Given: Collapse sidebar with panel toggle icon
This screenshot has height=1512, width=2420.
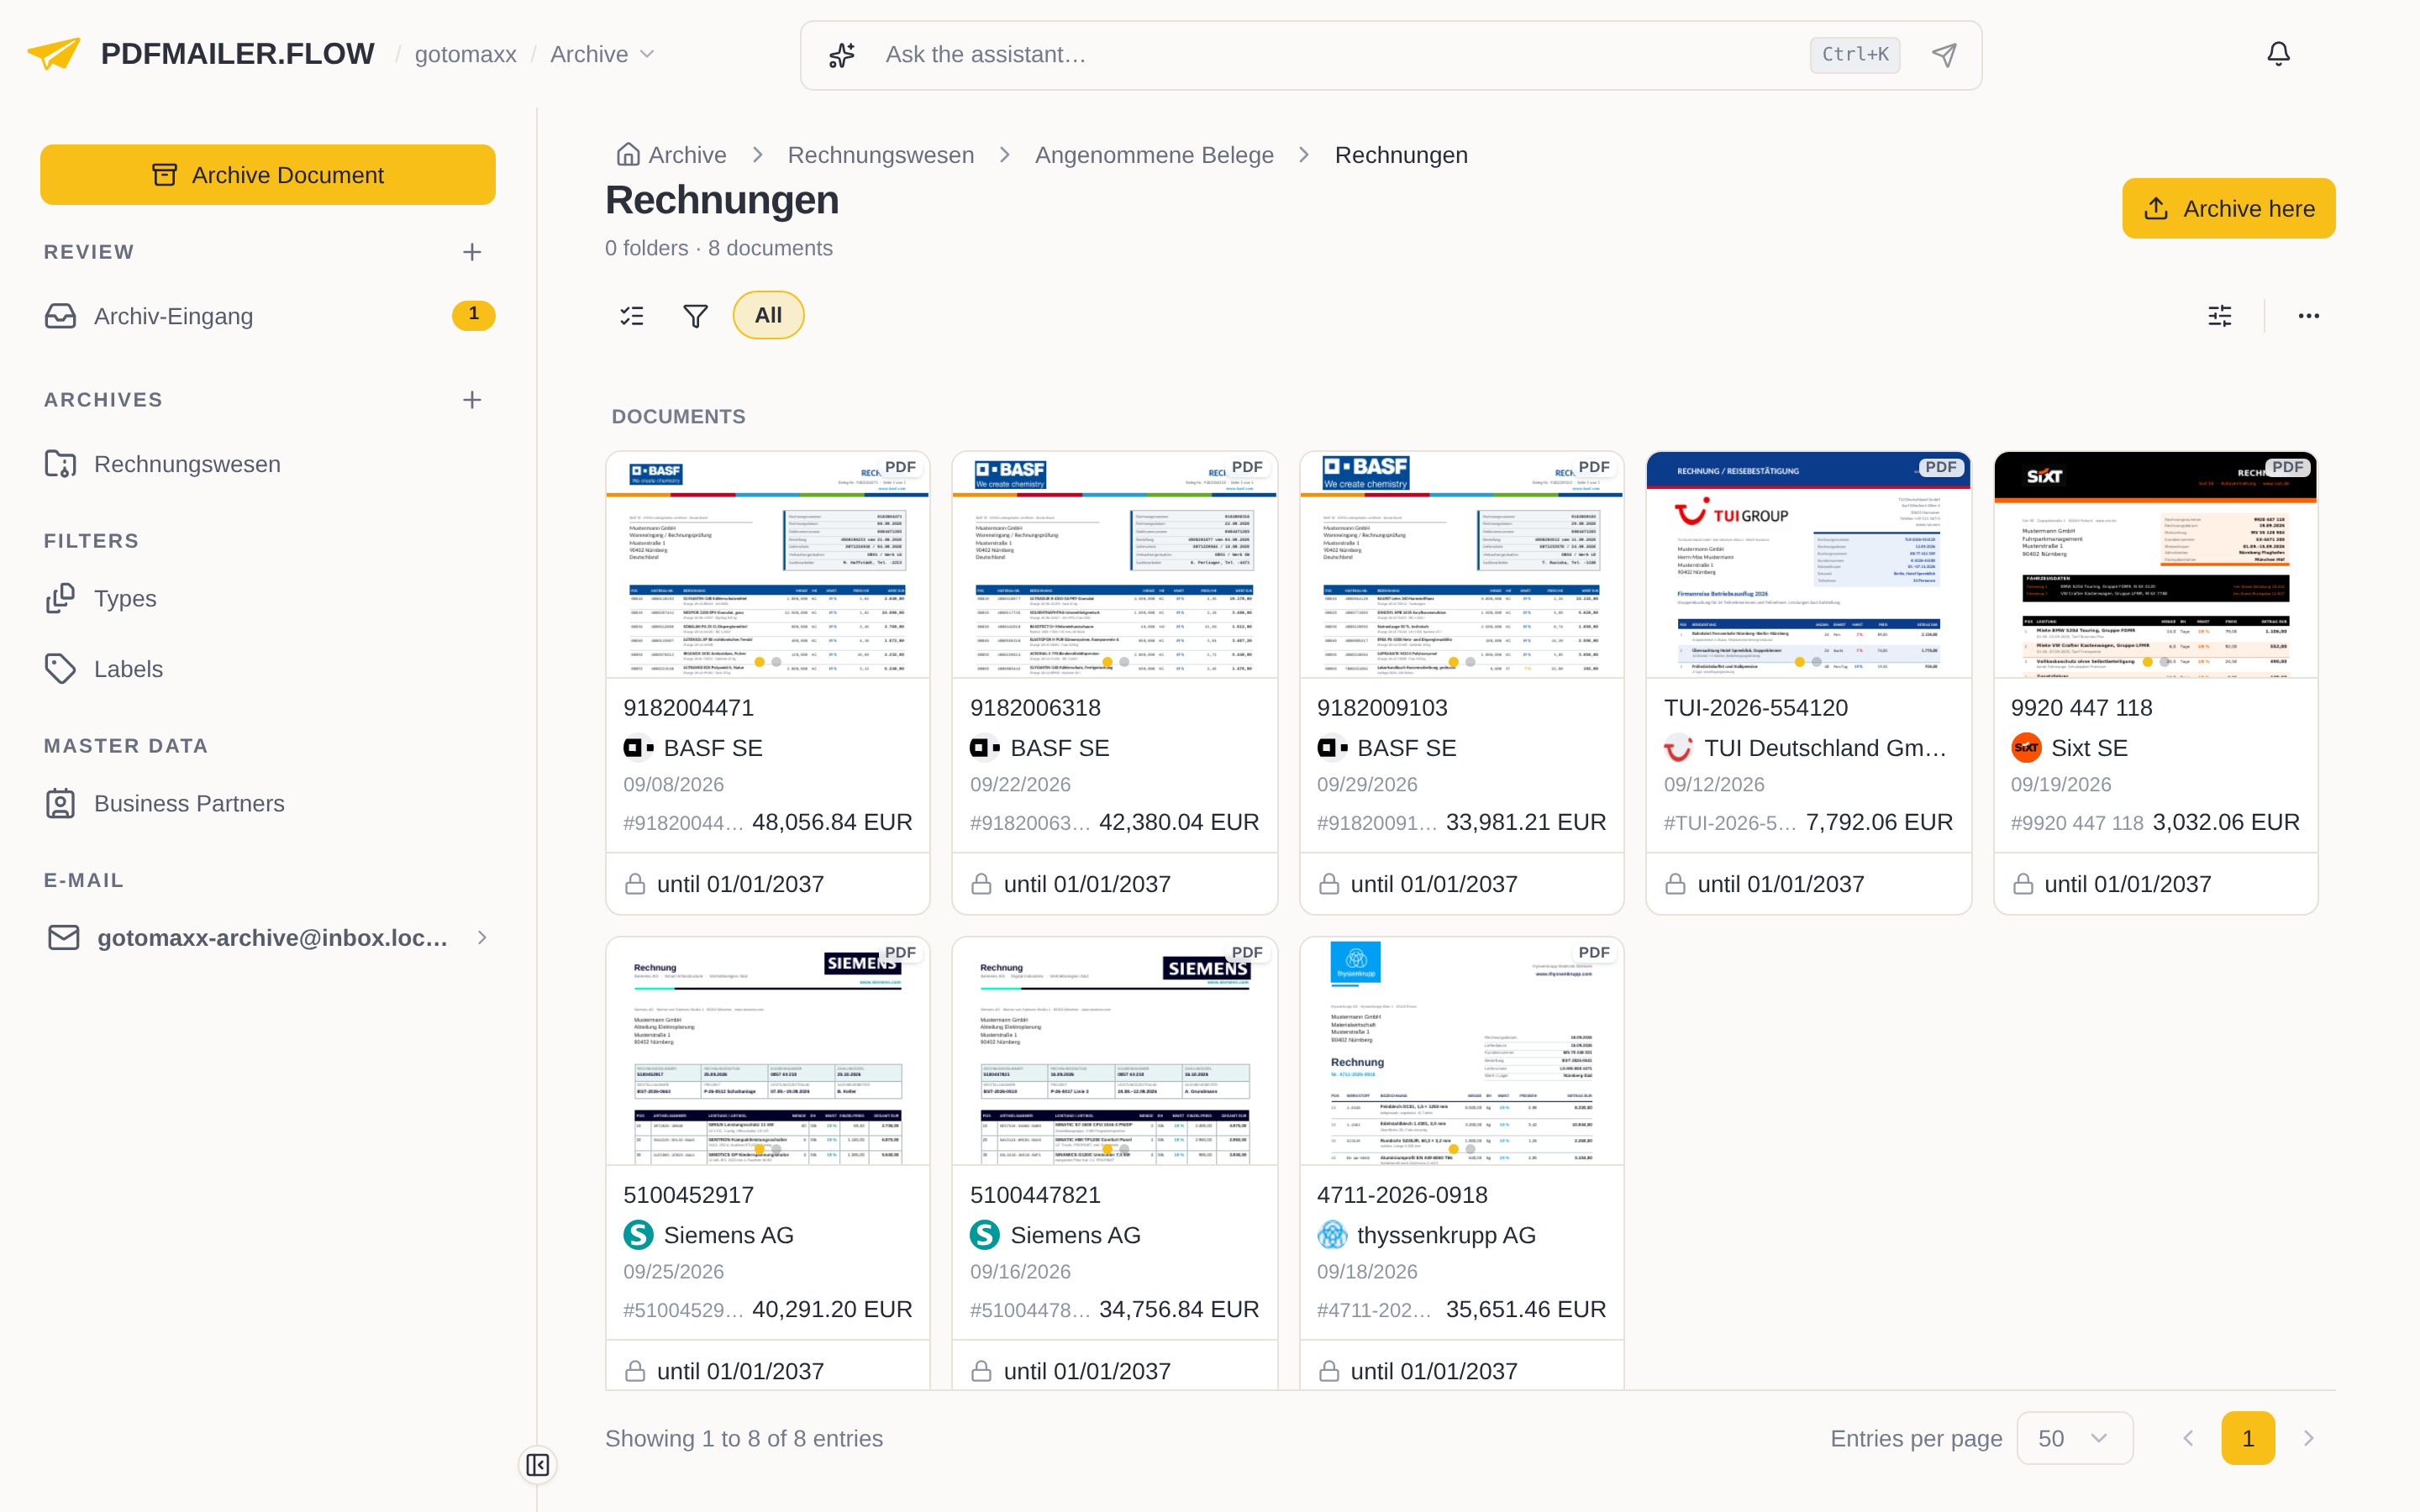Looking at the screenshot, I should coord(538,1465).
